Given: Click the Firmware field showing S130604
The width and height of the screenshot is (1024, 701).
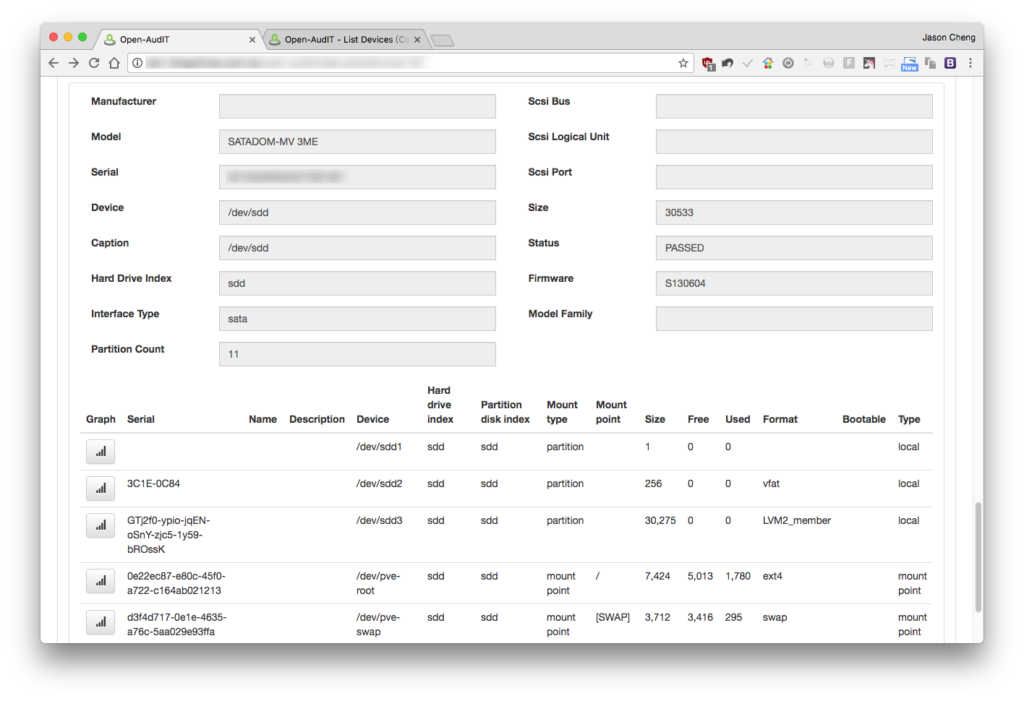Looking at the screenshot, I should [x=794, y=284].
